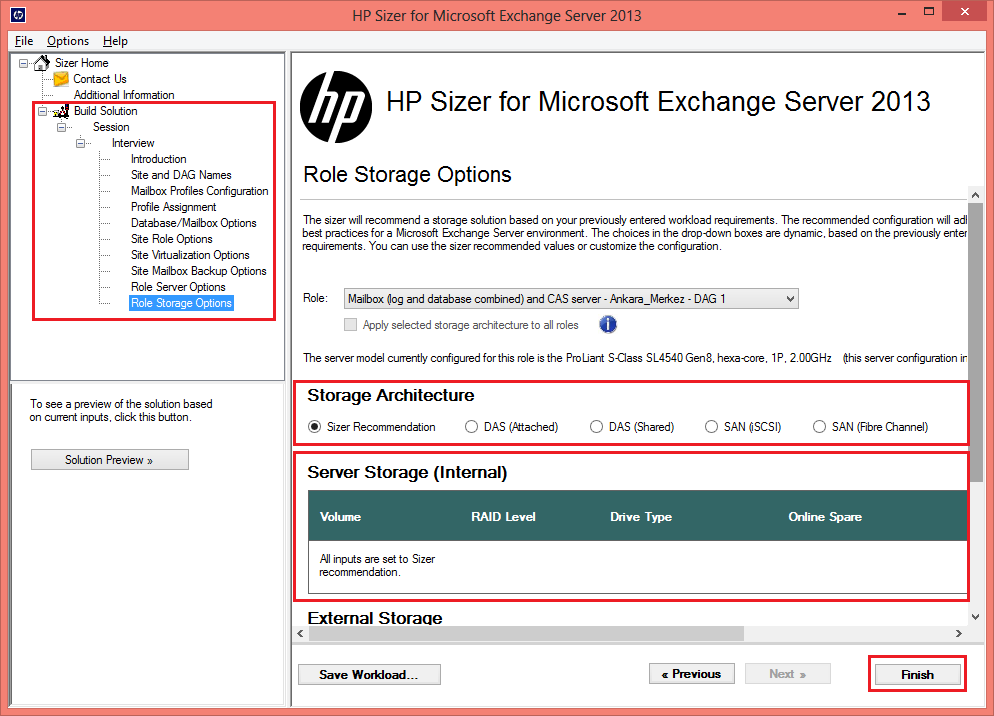Select Sizer Home in the tree
Viewport: 994px width, 716px height.
pos(82,63)
